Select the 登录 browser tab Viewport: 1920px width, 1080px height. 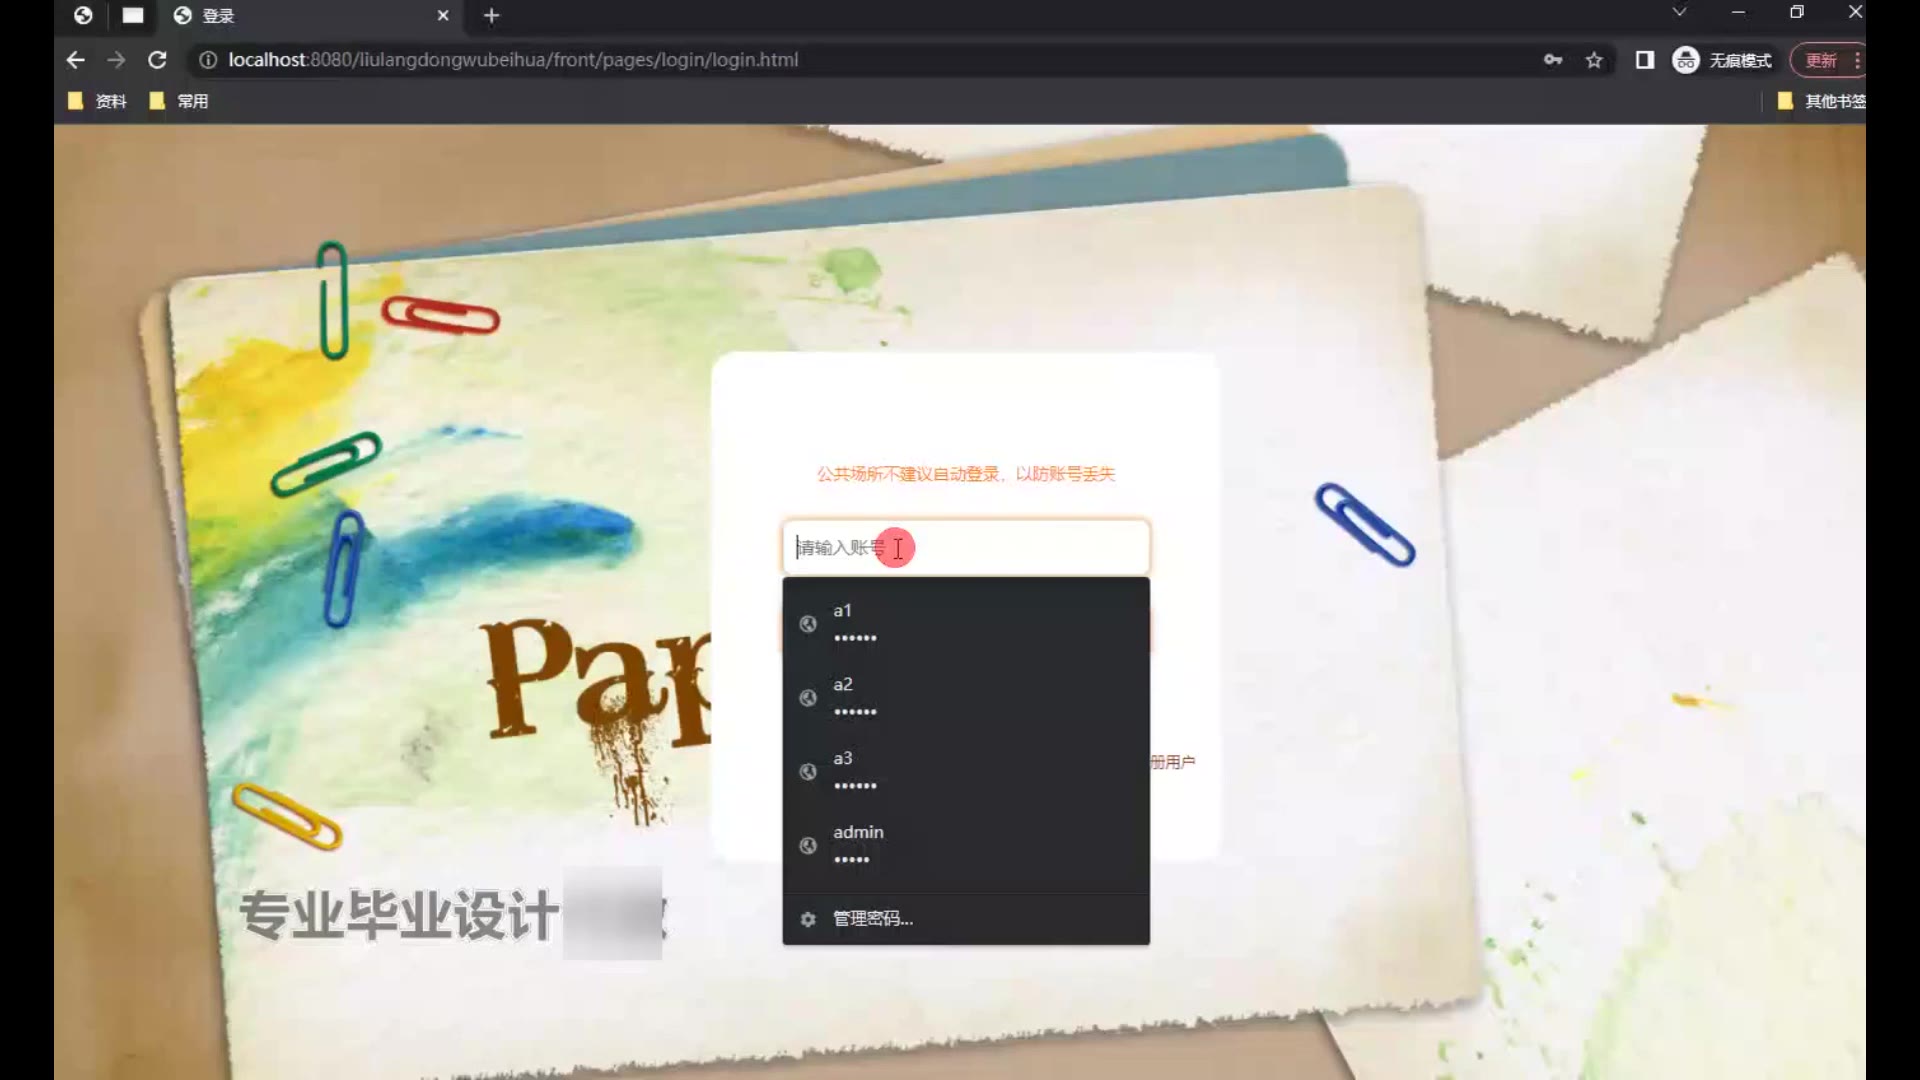pos(310,15)
